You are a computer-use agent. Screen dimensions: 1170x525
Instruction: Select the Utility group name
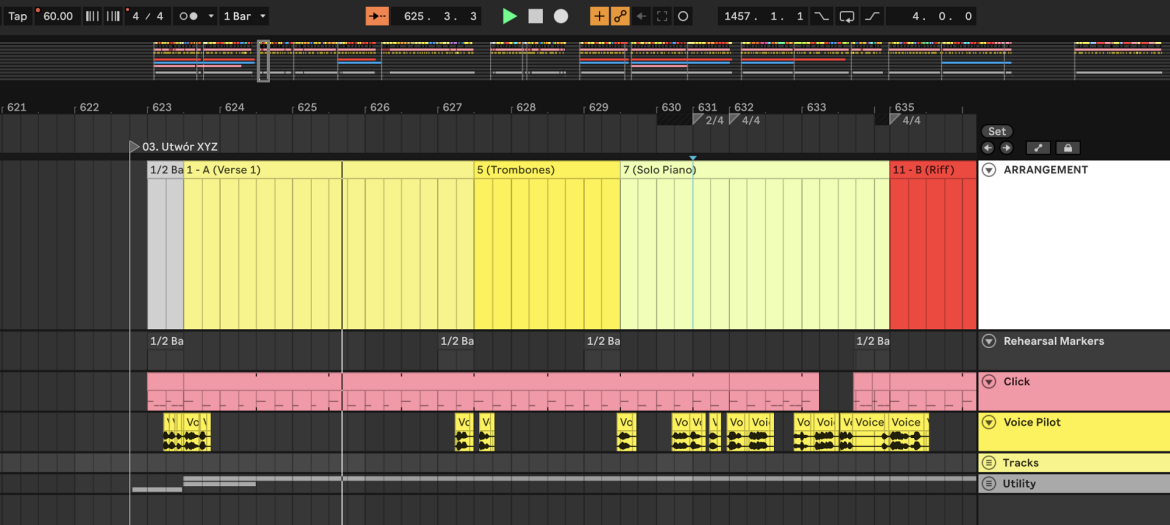click(1019, 483)
